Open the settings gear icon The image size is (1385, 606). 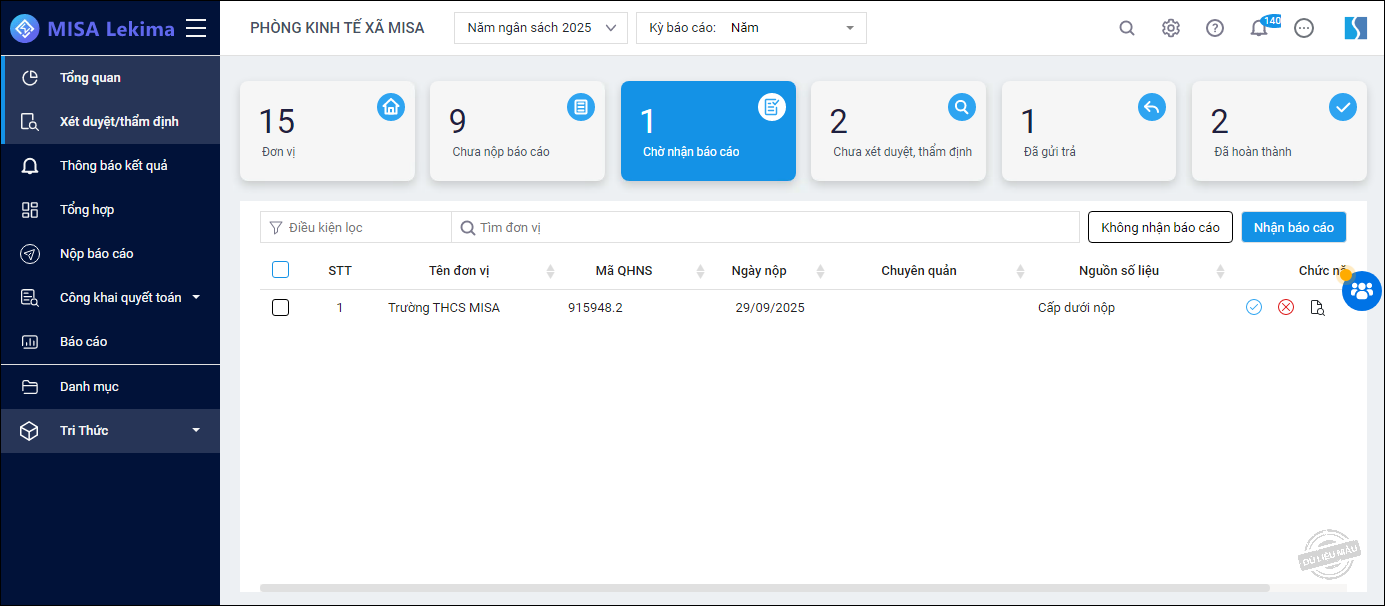(1170, 28)
